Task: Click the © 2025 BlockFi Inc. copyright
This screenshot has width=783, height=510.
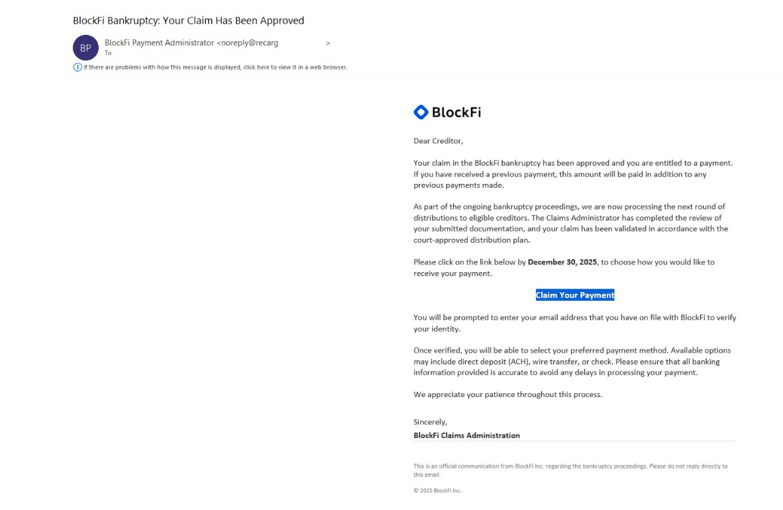Action: click(x=438, y=490)
